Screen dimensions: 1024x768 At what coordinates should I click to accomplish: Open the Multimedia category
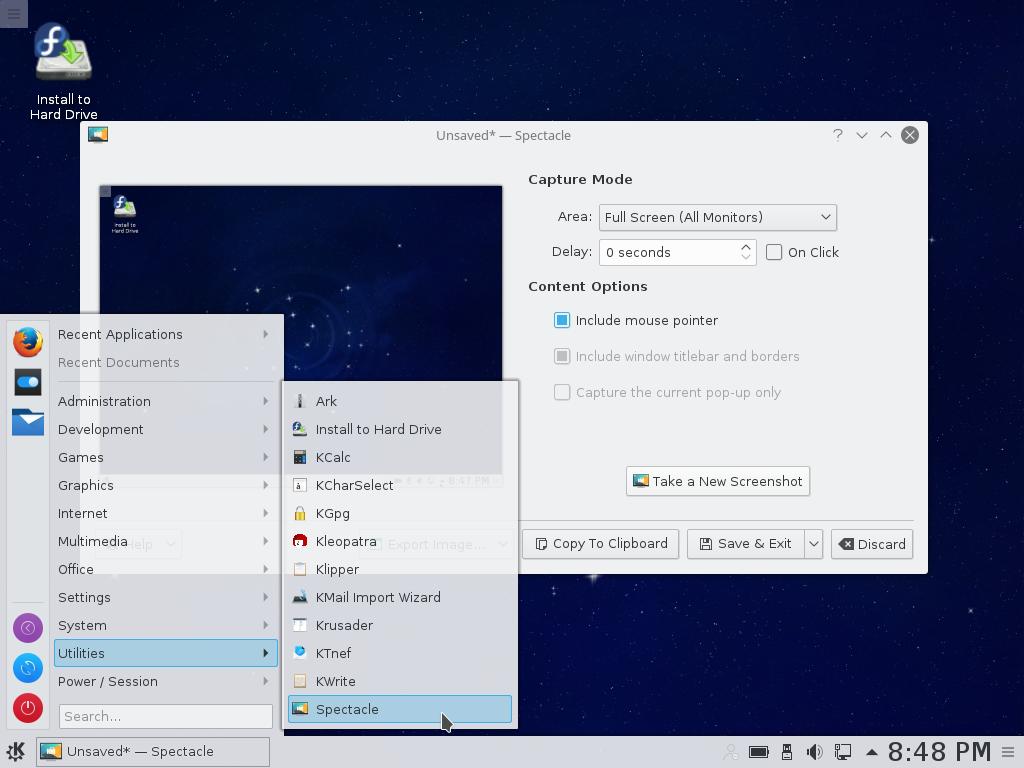pyautogui.click(x=165, y=541)
